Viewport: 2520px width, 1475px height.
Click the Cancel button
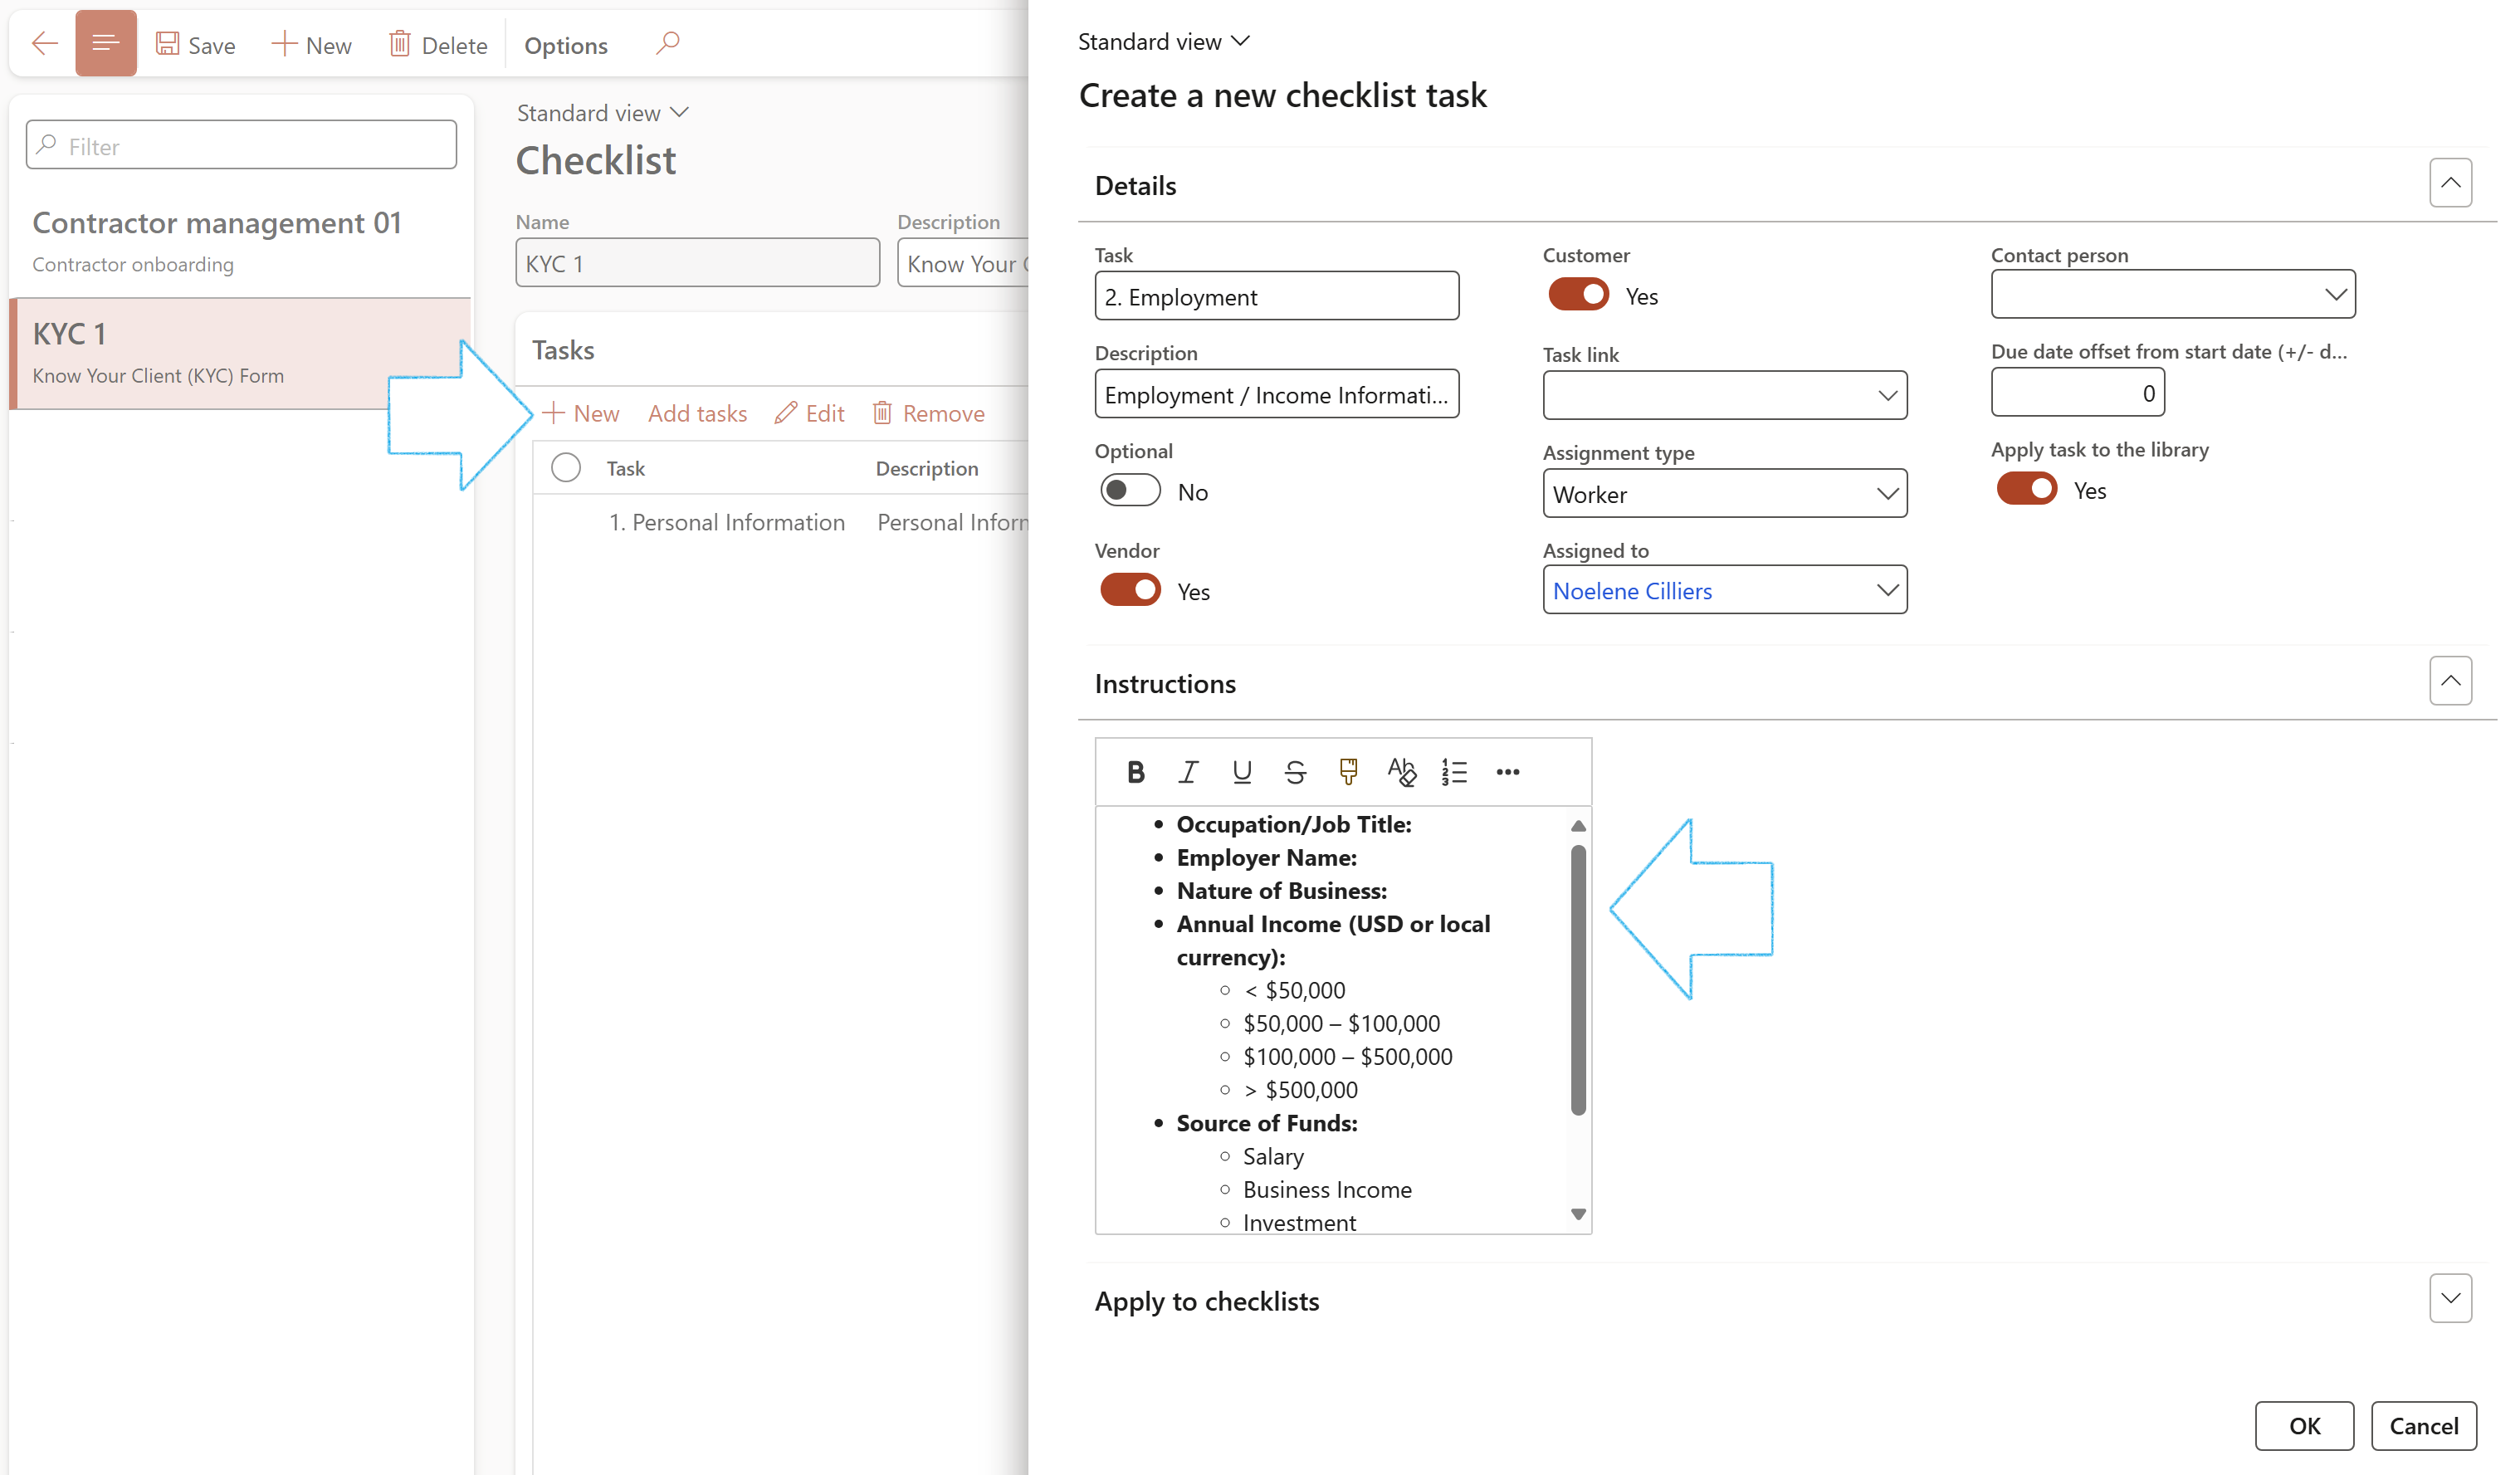[x=2422, y=1425]
